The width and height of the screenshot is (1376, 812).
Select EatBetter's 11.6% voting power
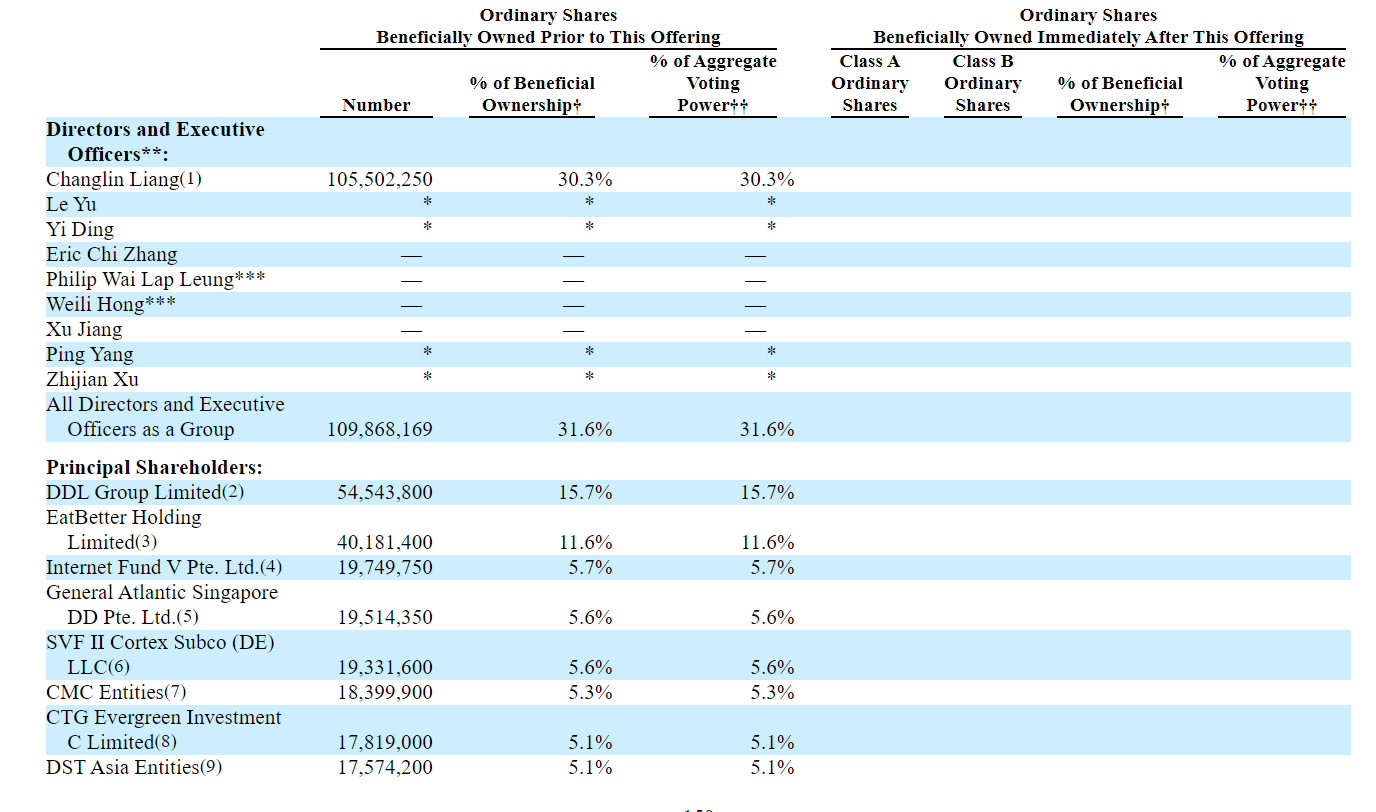[x=767, y=543]
